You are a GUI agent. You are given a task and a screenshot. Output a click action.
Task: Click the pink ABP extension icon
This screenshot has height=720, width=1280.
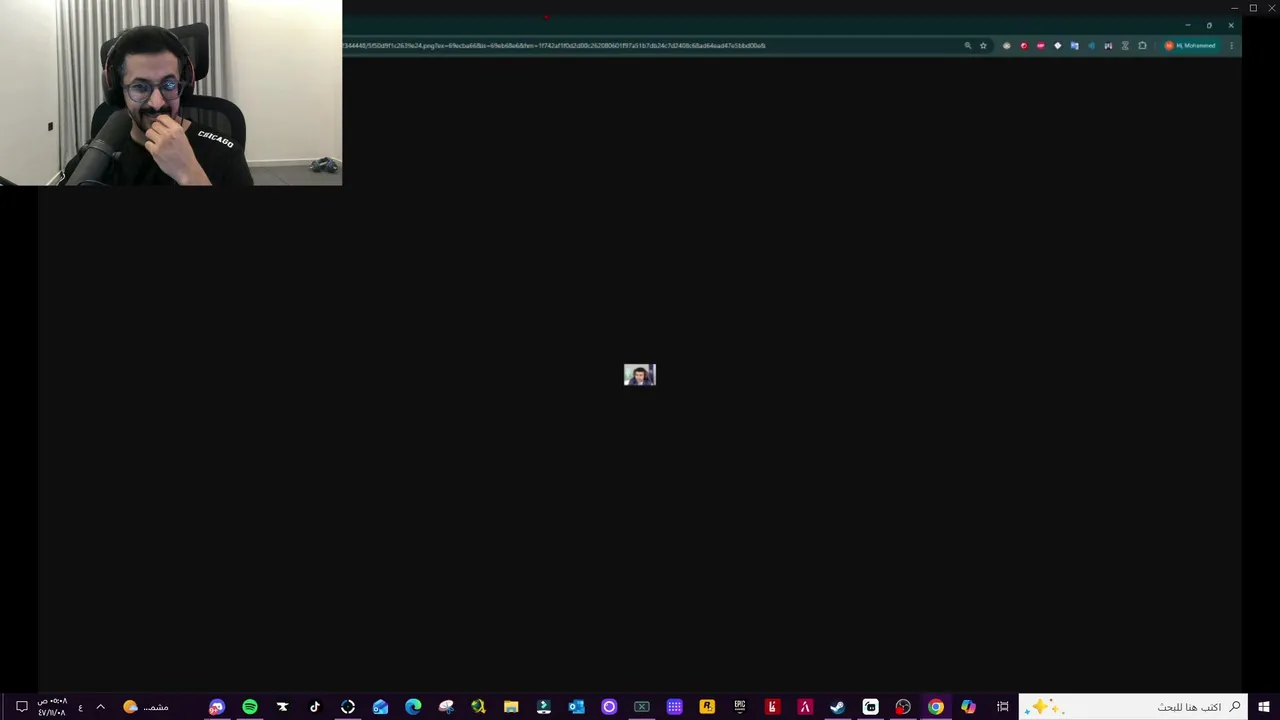1041,45
